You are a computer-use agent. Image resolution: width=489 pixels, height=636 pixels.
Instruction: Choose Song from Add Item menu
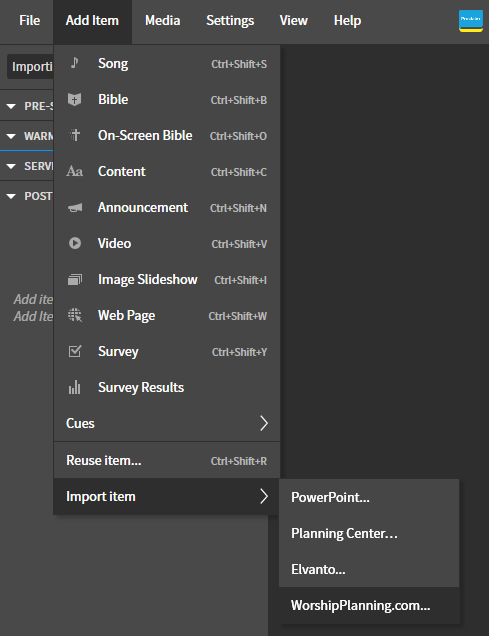pos(167,63)
